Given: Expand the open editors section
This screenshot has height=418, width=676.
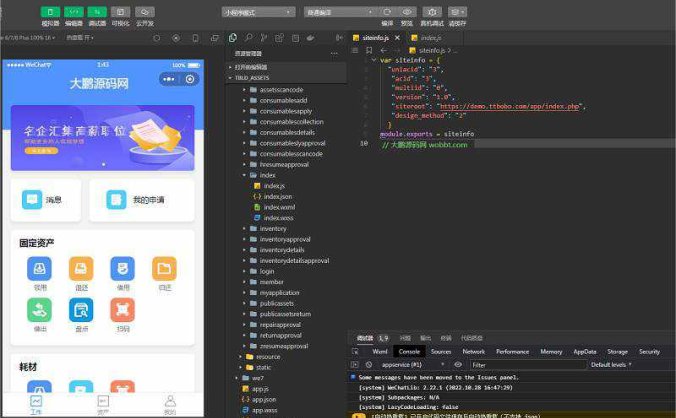Looking at the screenshot, I should pos(286,67).
